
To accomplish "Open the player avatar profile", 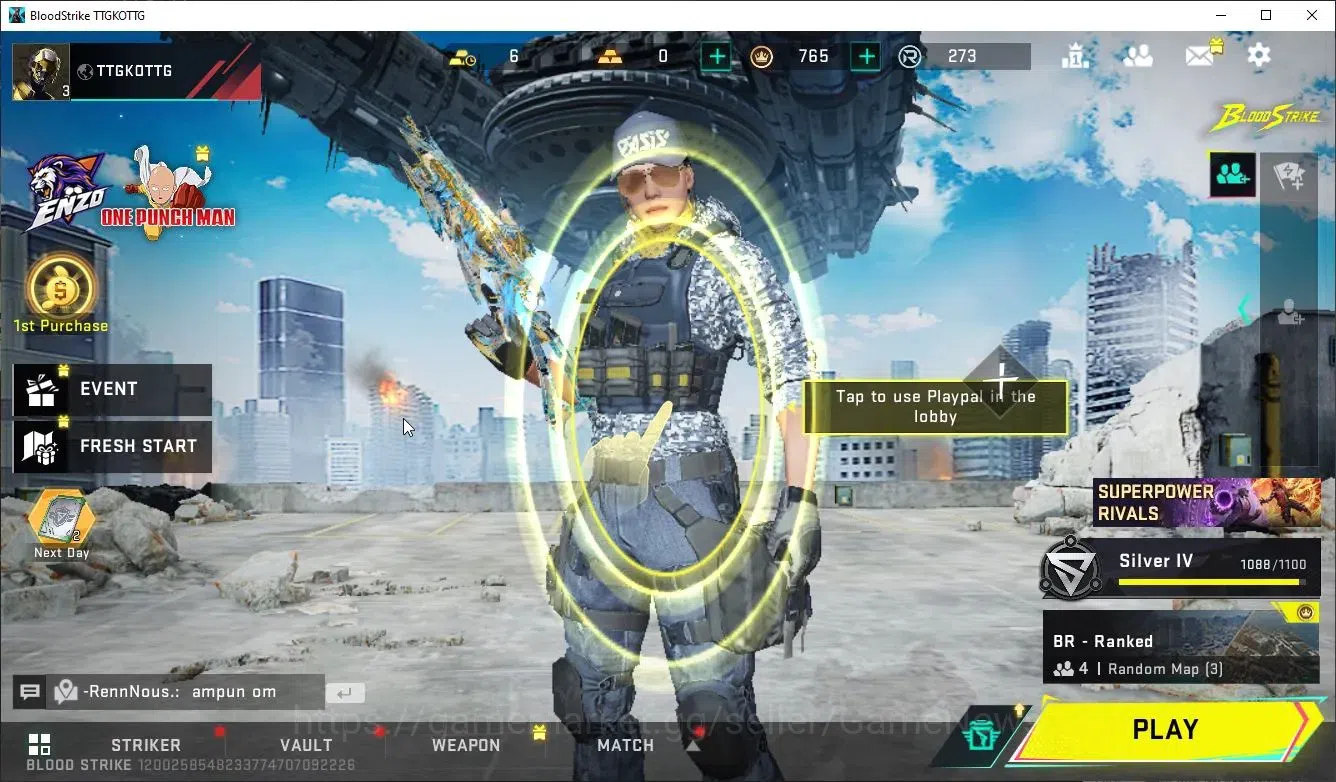I will point(40,72).
